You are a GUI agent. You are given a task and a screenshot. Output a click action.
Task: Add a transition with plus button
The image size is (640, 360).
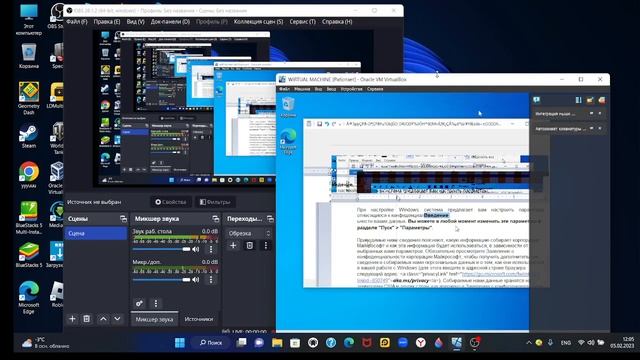(233, 245)
